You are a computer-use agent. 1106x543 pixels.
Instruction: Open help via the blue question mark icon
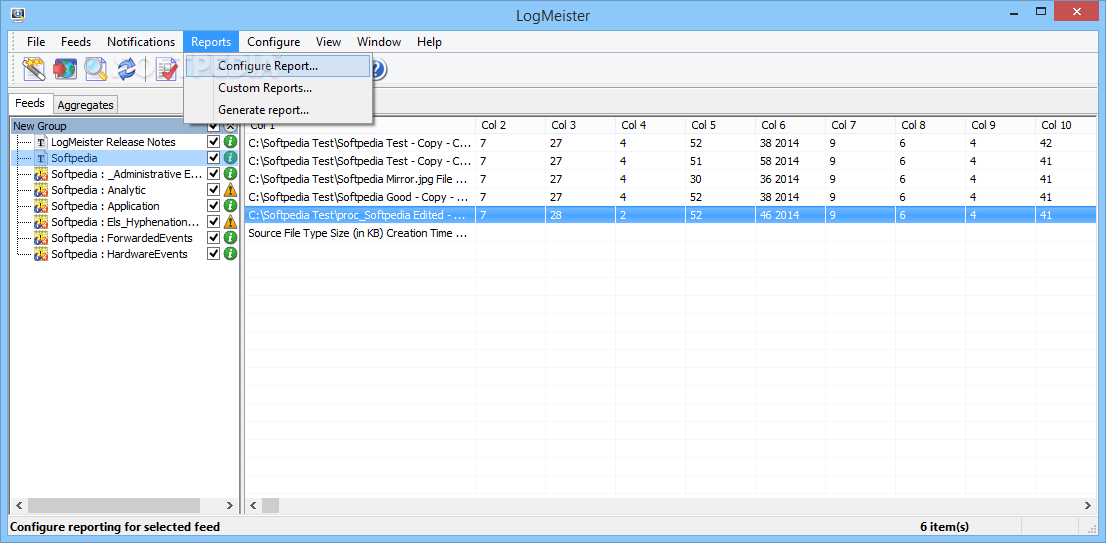tap(377, 69)
